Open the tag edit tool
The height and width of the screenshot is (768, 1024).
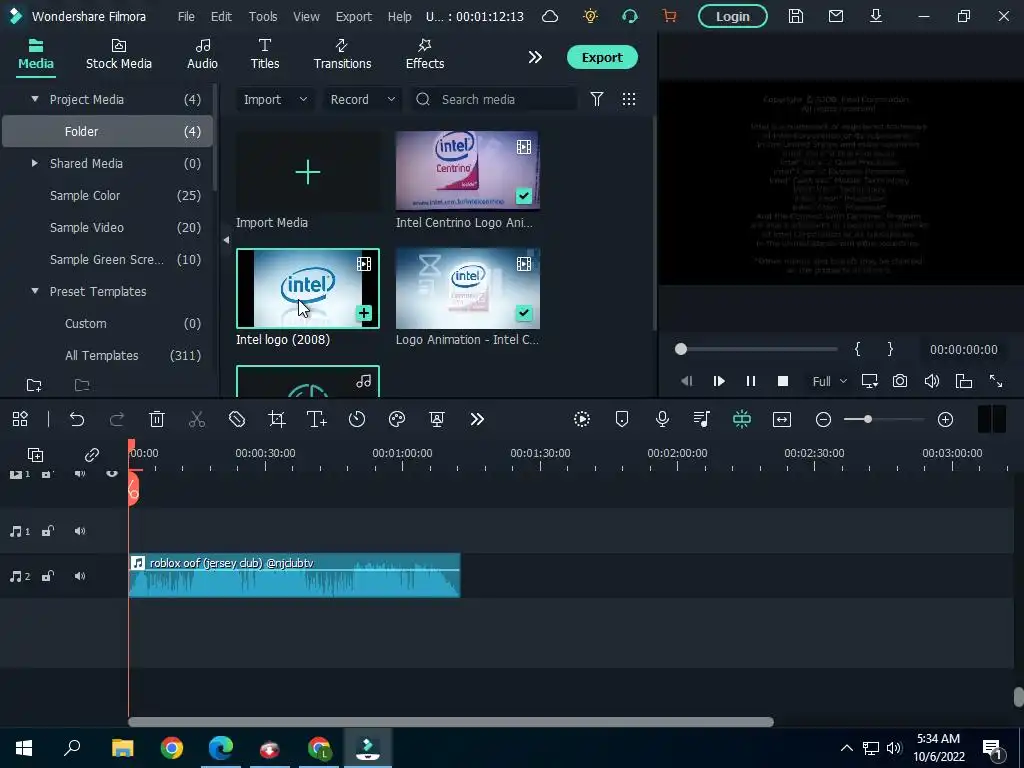pos(237,419)
